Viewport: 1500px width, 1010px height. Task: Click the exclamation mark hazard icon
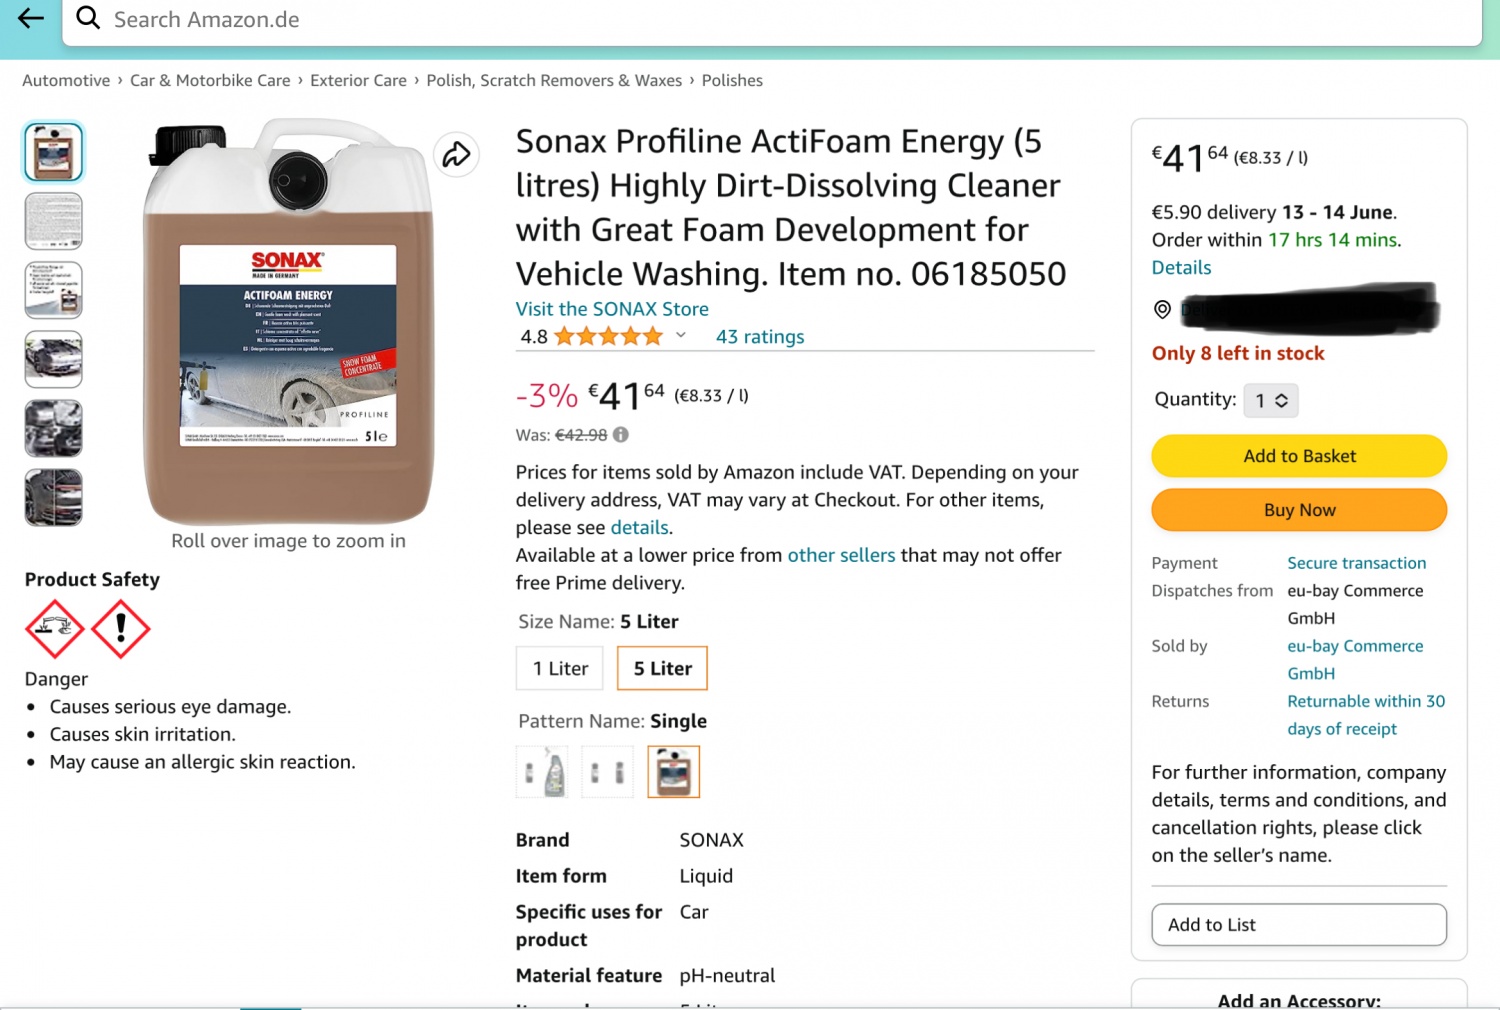click(x=121, y=629)
